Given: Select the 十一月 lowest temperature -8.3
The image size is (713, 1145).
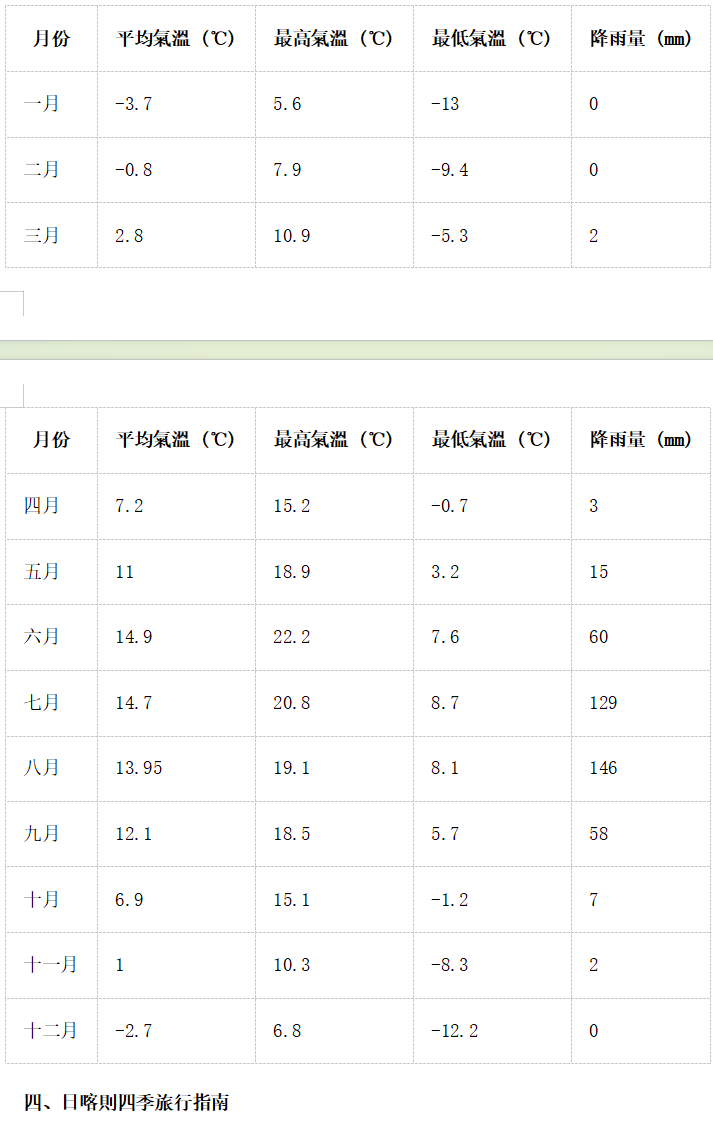Looking at the screenshot, I should (449, 965).
